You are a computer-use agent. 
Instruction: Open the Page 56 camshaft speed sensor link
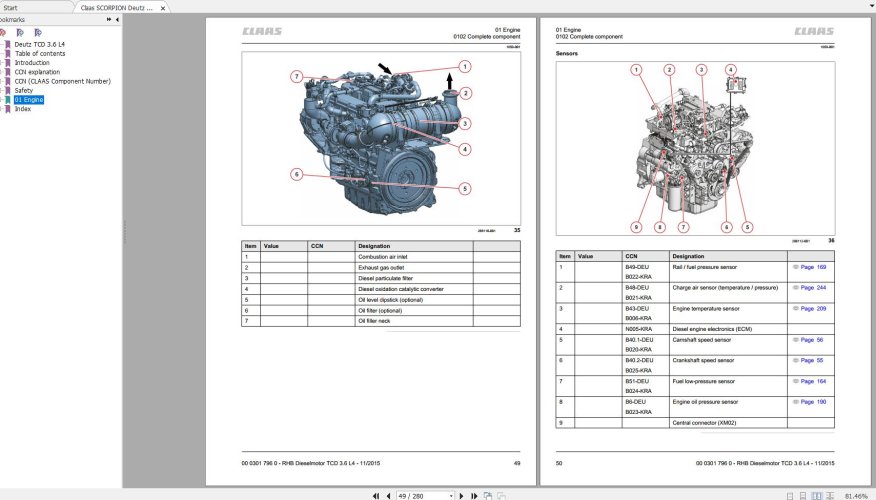click(x=812, y=340)
